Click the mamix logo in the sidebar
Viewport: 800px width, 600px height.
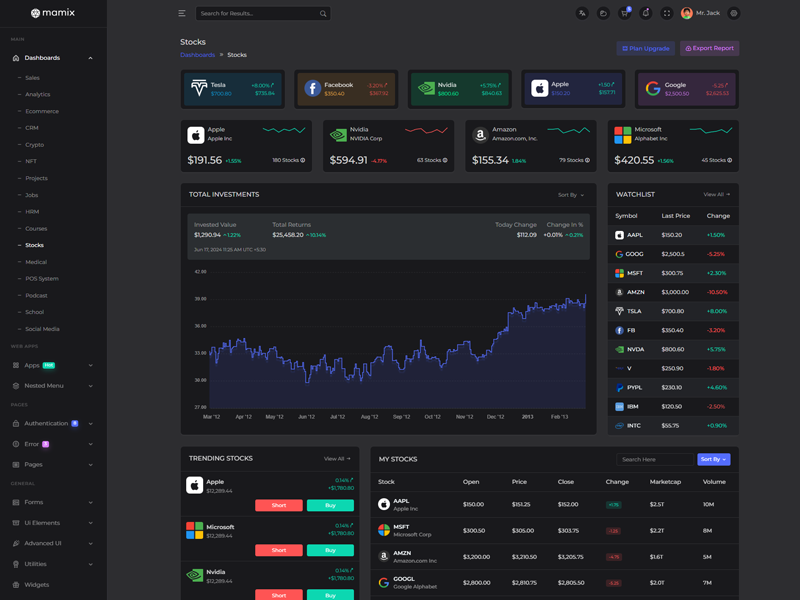[x=53, y=13]
